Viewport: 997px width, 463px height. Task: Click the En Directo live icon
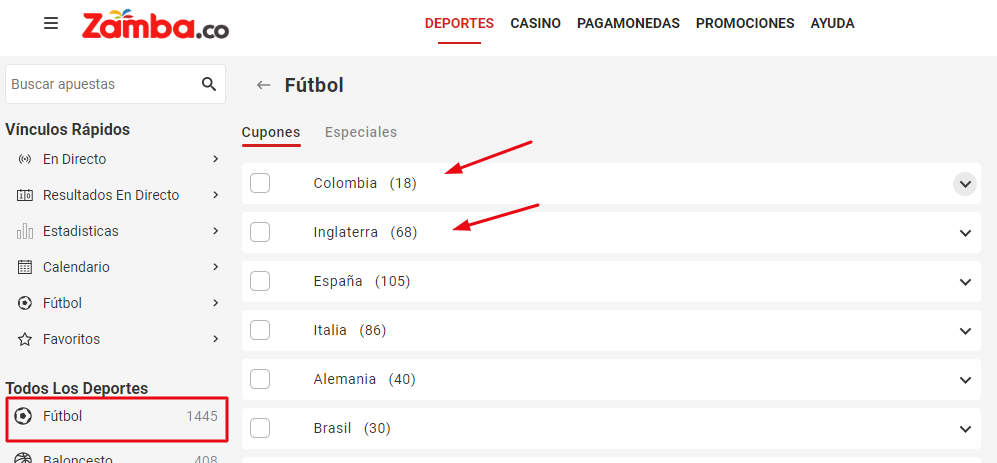click(25, 159)
